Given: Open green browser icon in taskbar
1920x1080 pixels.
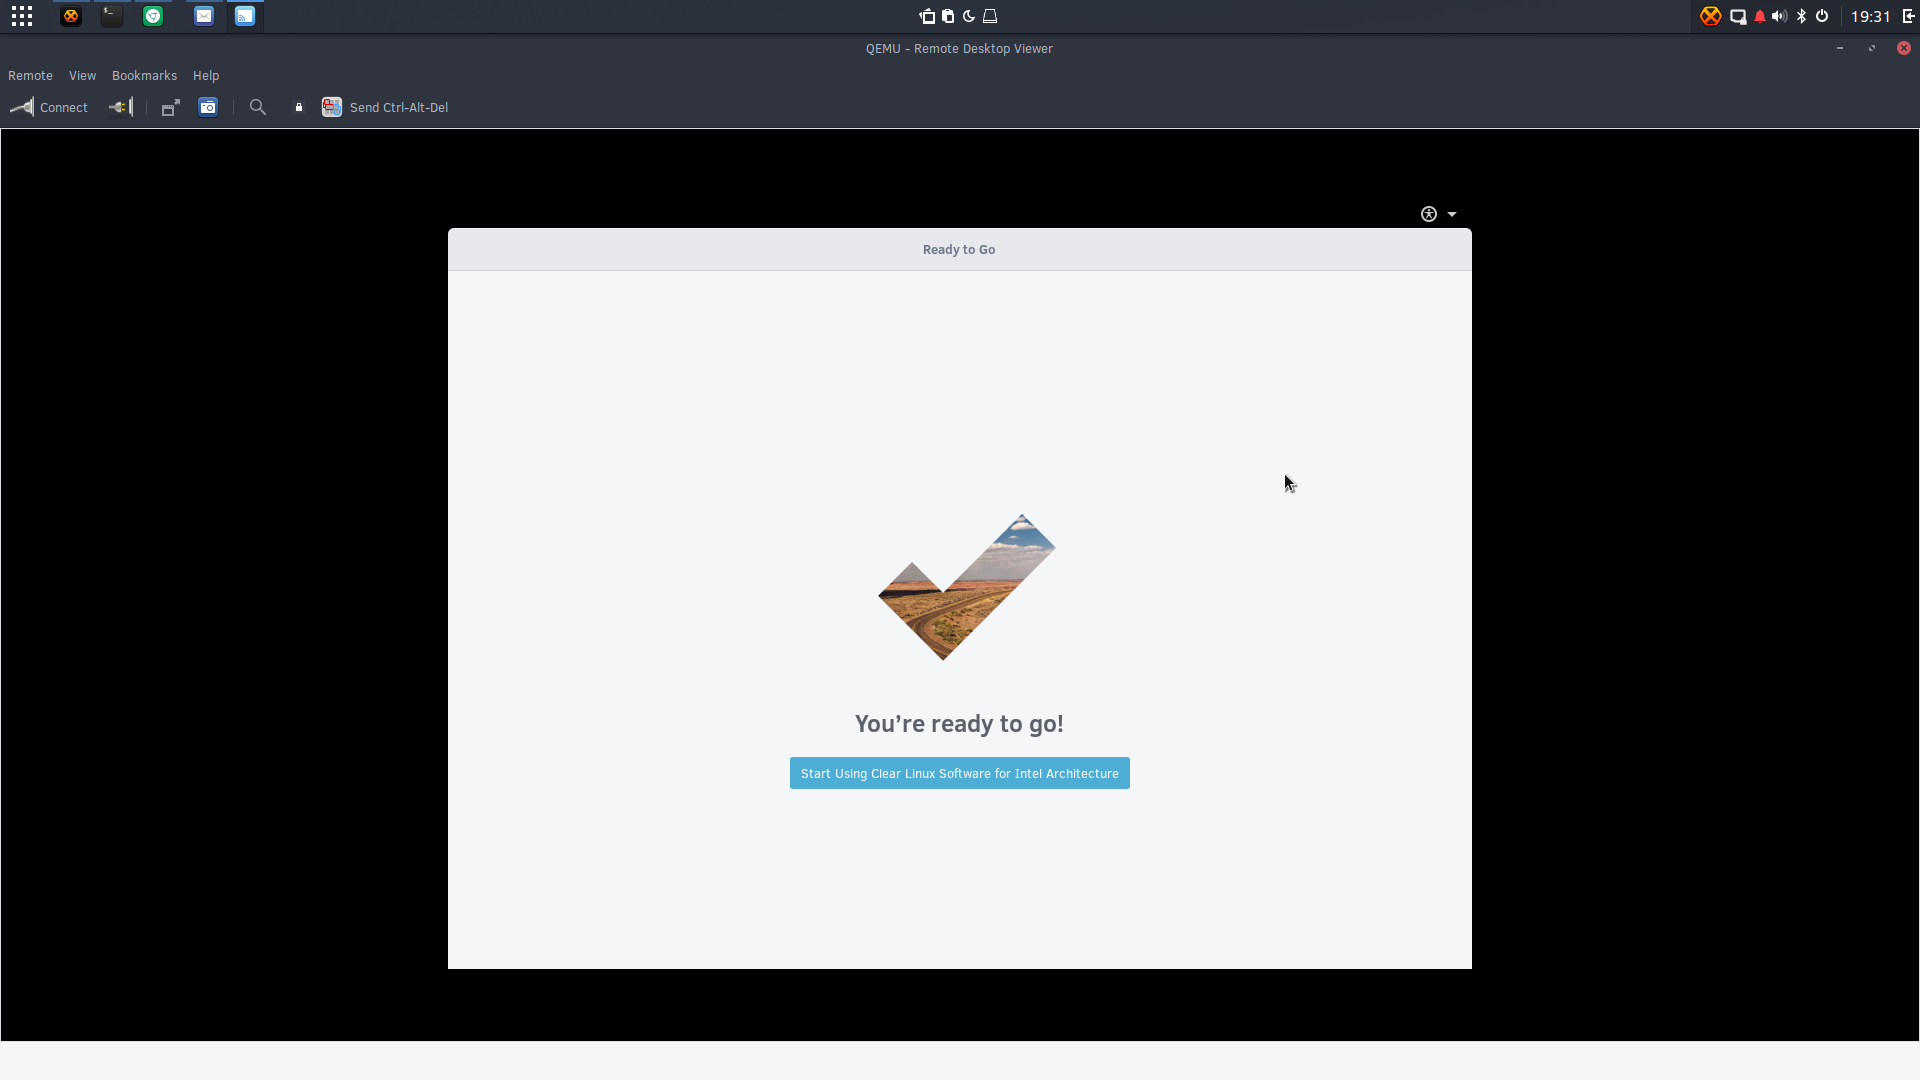Looking at the screenshot, I should tap(153, 16).
